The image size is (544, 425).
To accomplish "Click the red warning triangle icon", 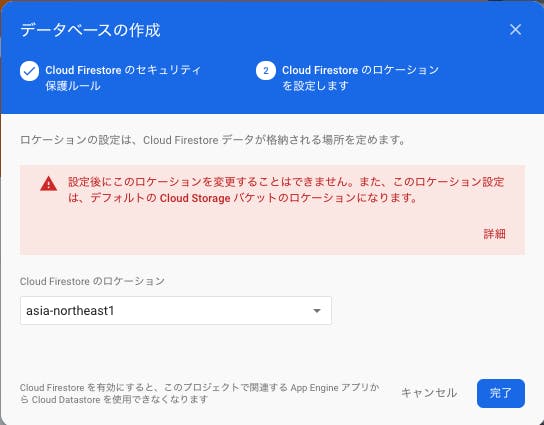I will (x=49, y=184).
